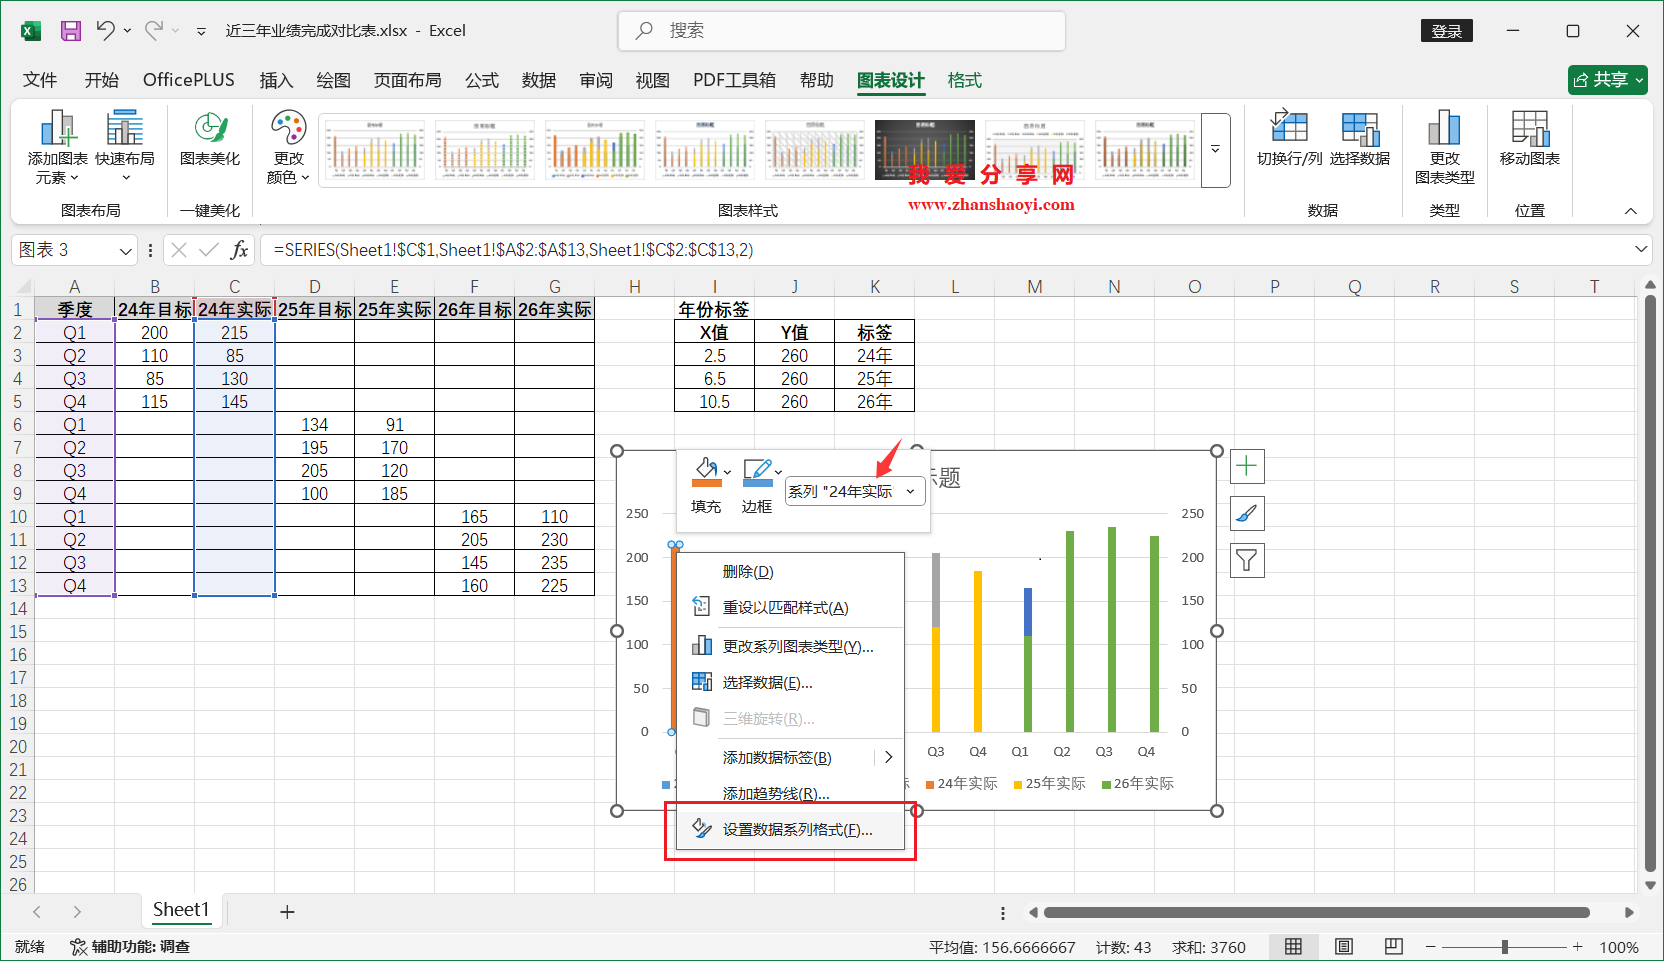Viewport: 1664px width, 961px height.
Task: Click vertical scrollbar thumb
Action: click(1650, 583)
